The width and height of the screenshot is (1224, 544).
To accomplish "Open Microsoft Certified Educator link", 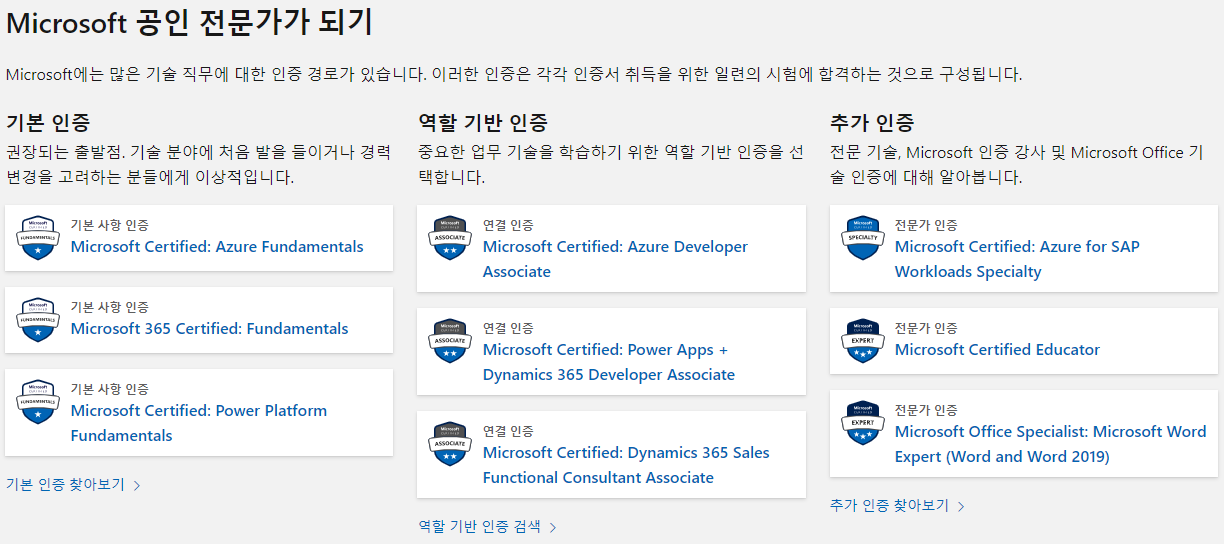I will coord(997,350).
